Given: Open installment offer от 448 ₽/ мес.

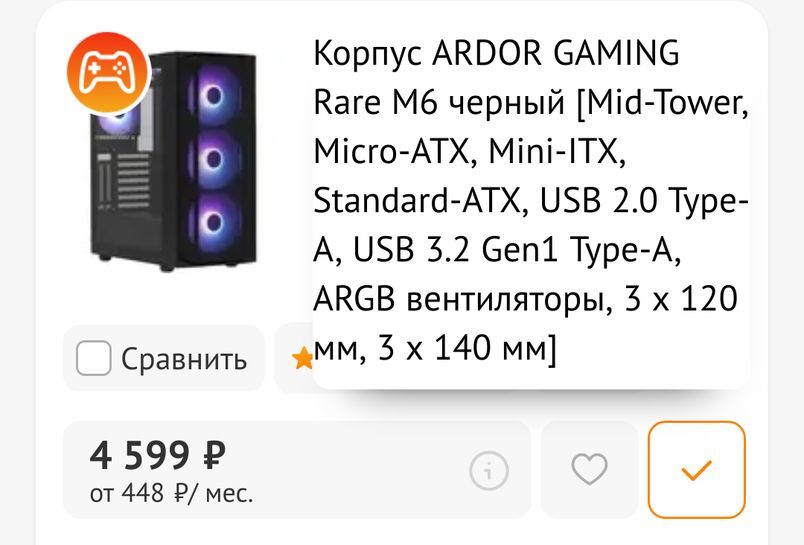Looking at the screenshot, I should 172,493.
